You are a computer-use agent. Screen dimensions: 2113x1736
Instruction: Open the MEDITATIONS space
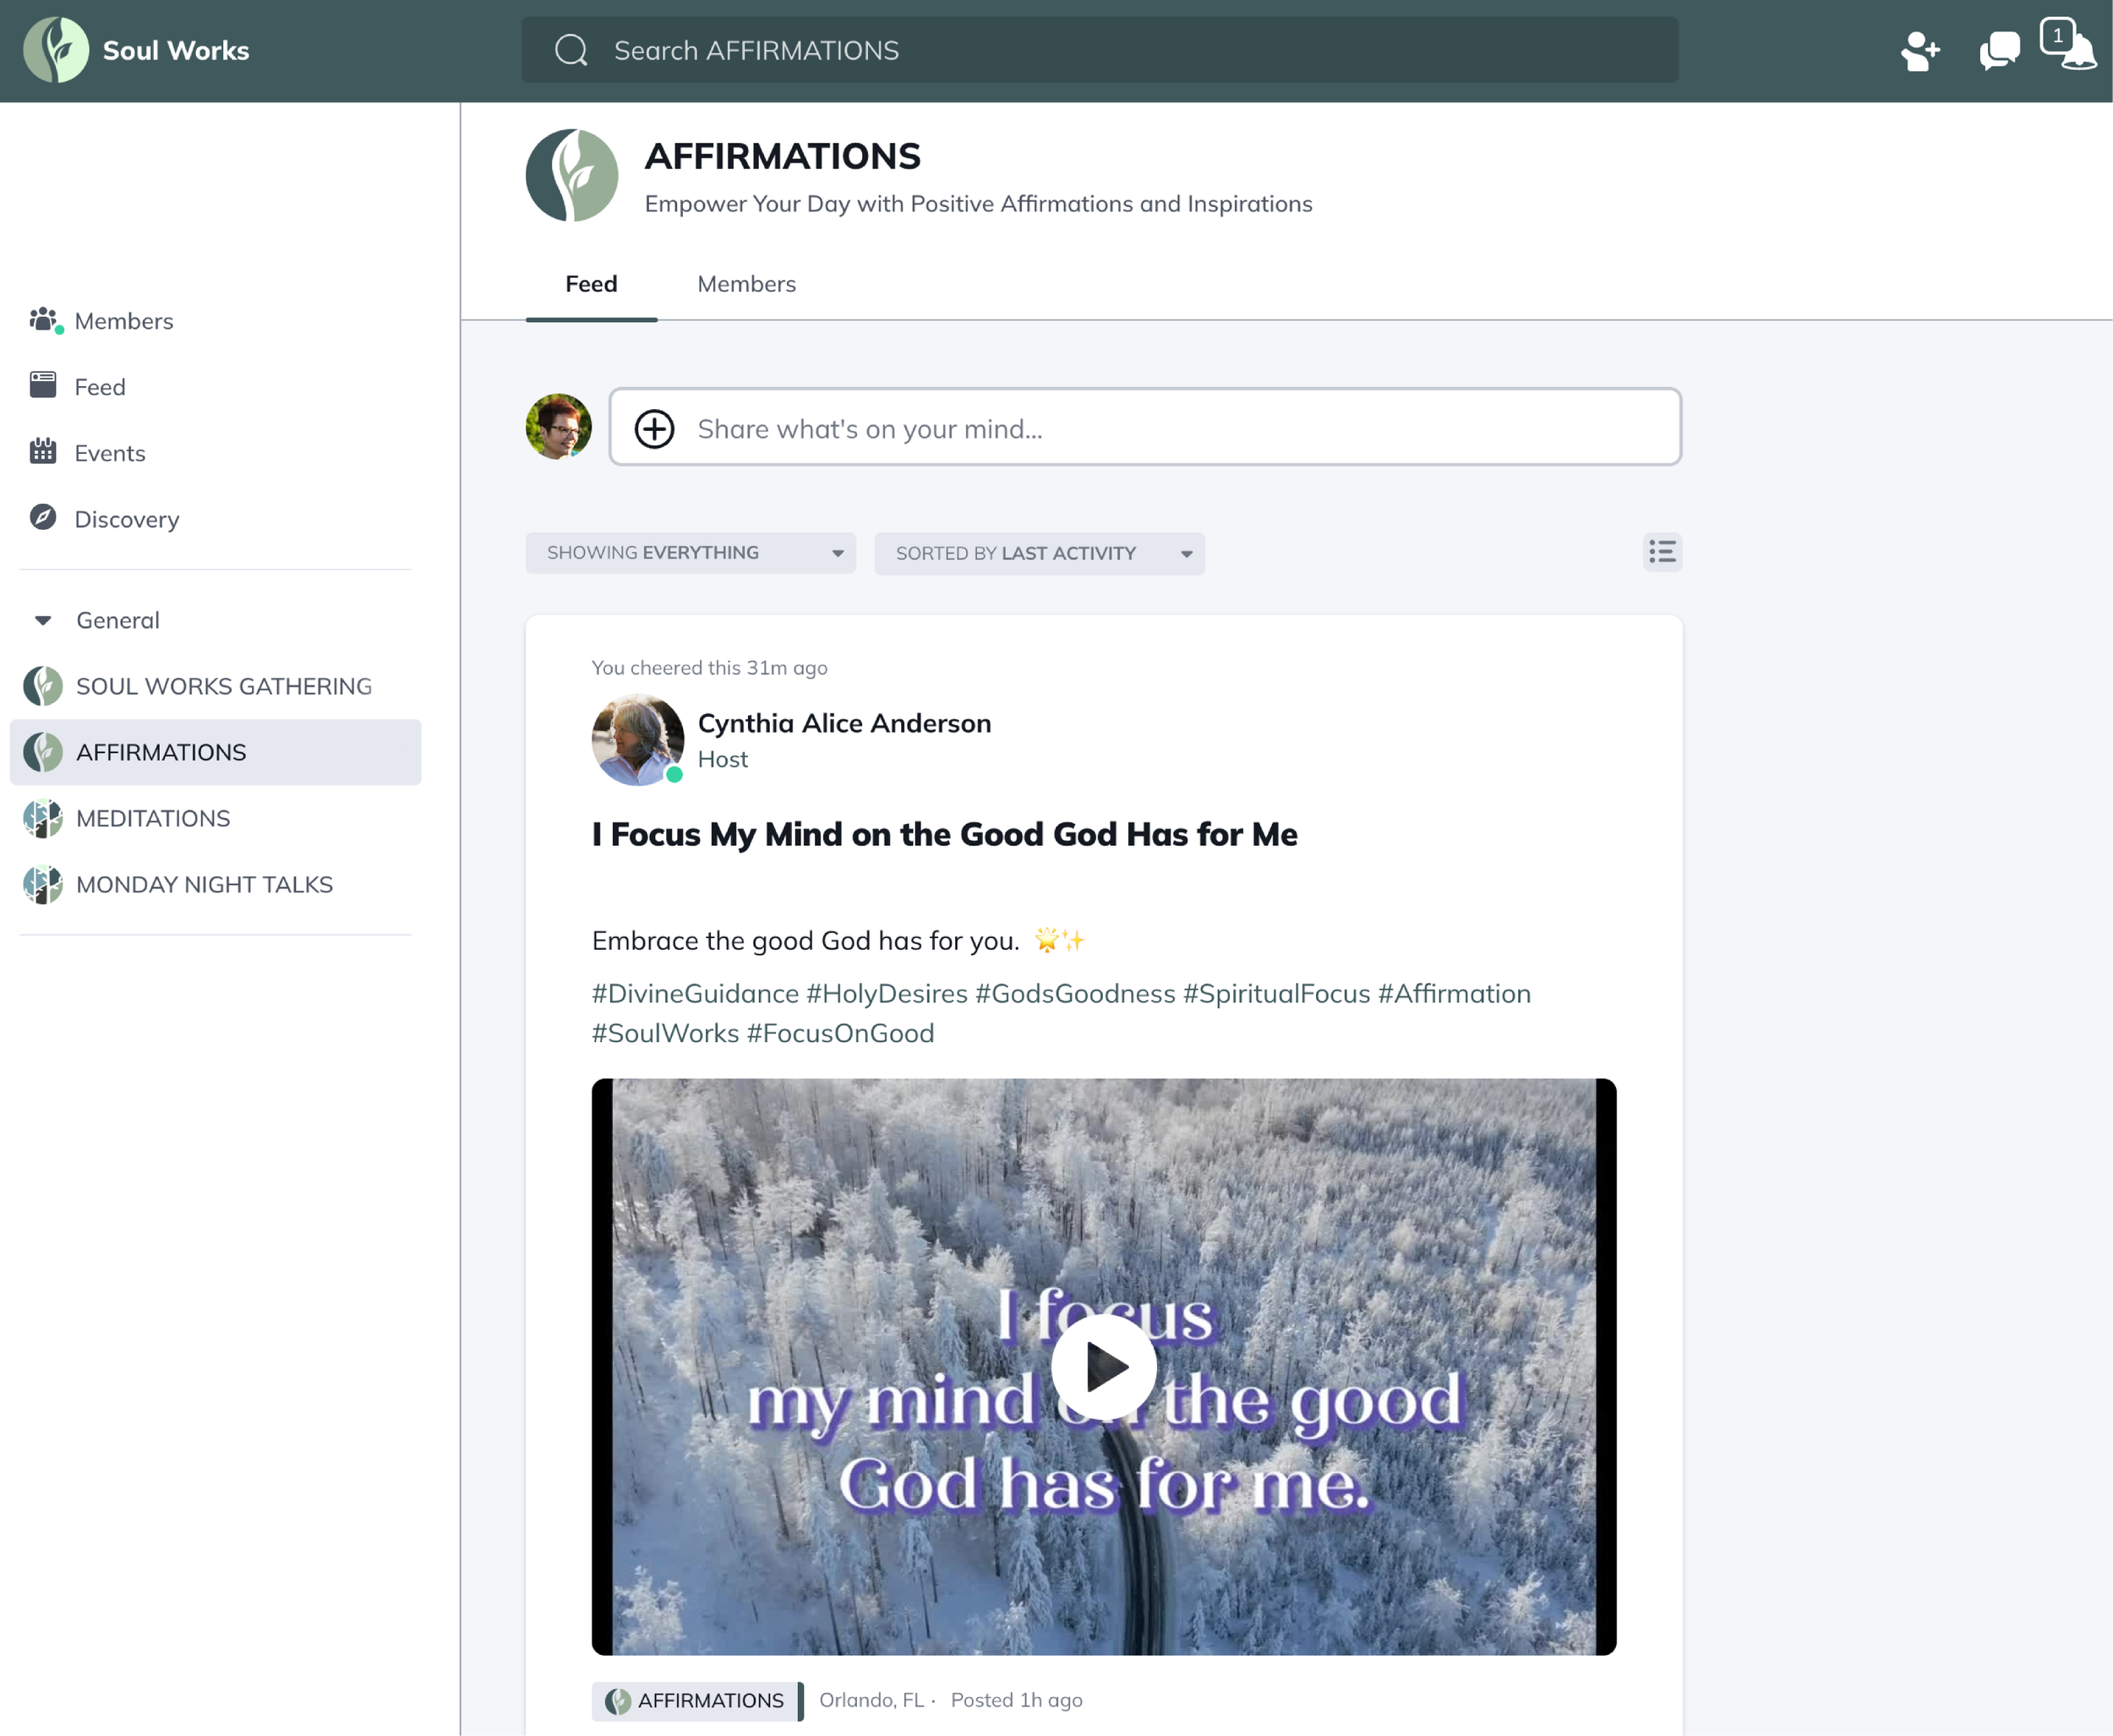tap(153, 818)
